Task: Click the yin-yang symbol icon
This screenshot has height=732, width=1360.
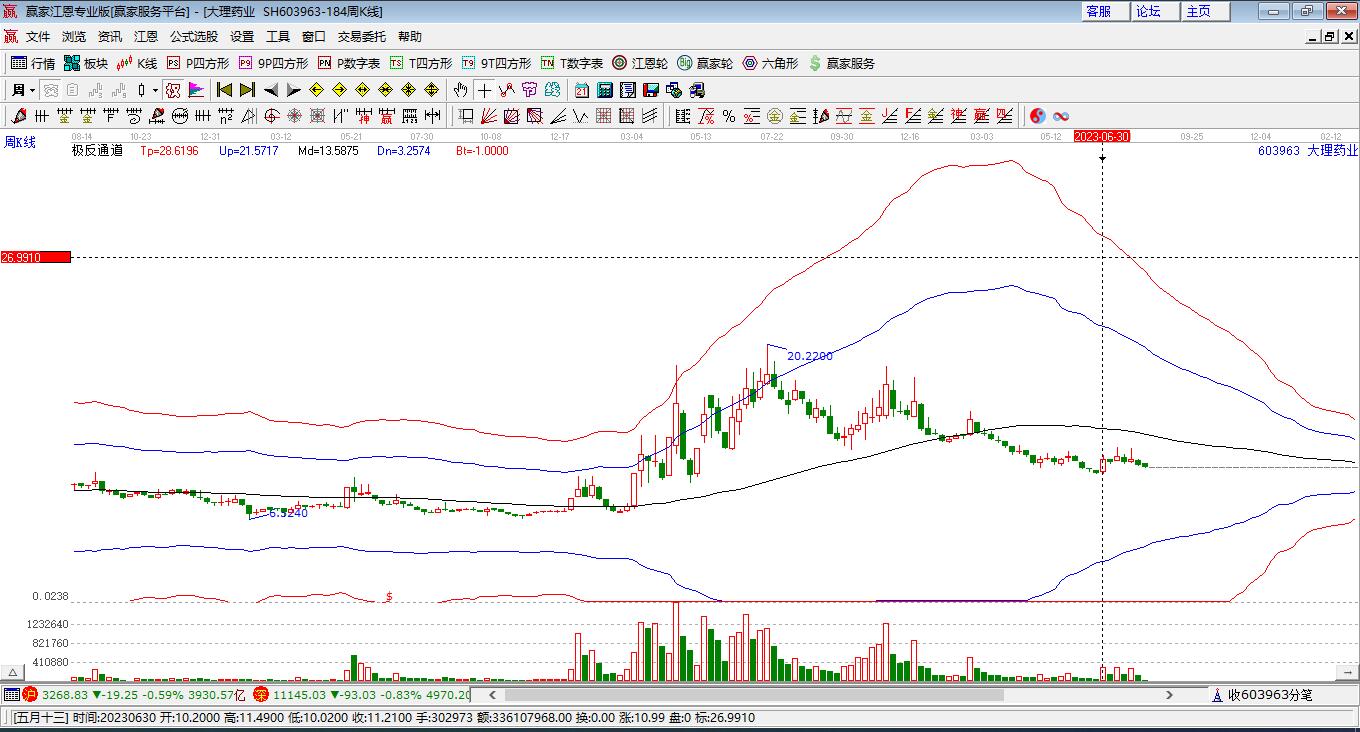Action: [1038, 116]
